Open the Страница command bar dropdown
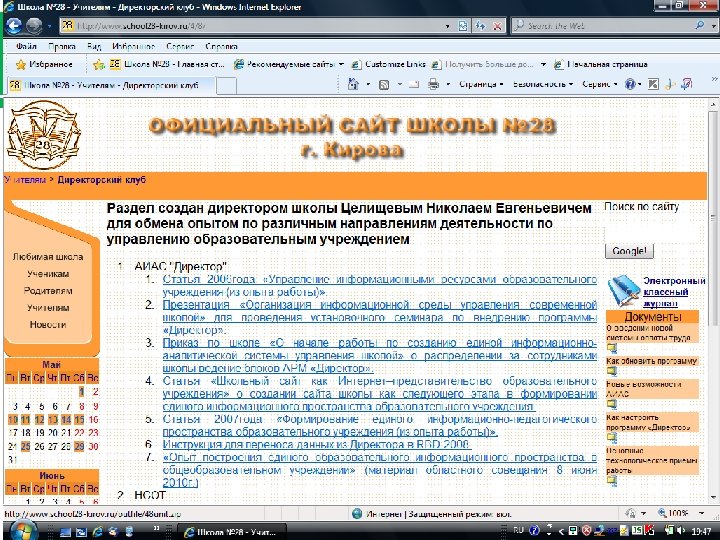Viewport: 720px width, 540px height. coord(481,84)
